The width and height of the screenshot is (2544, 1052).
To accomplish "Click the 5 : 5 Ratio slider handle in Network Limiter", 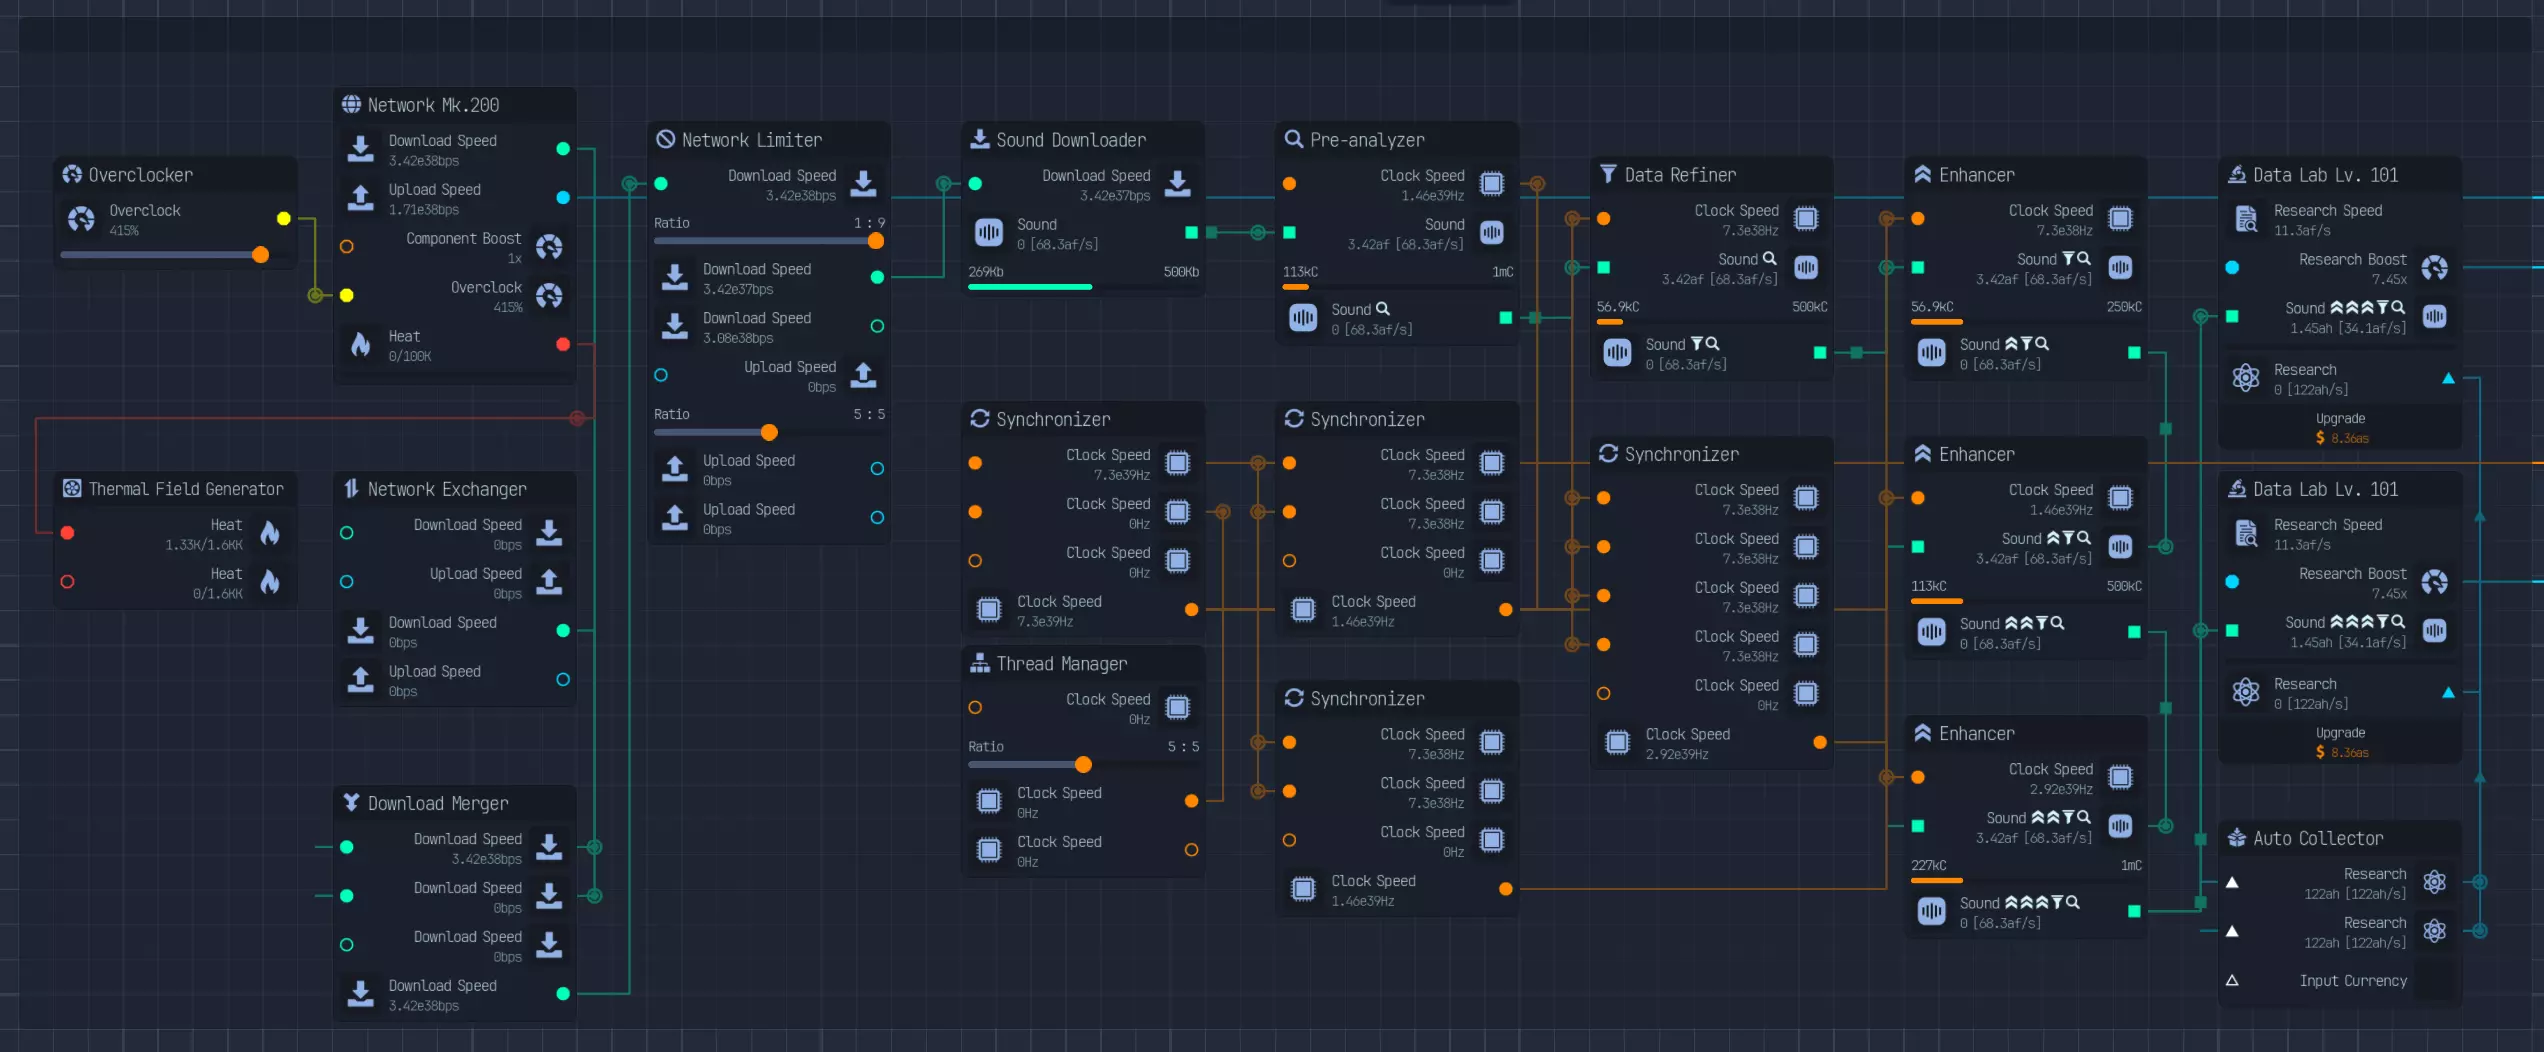I will 769,432.
